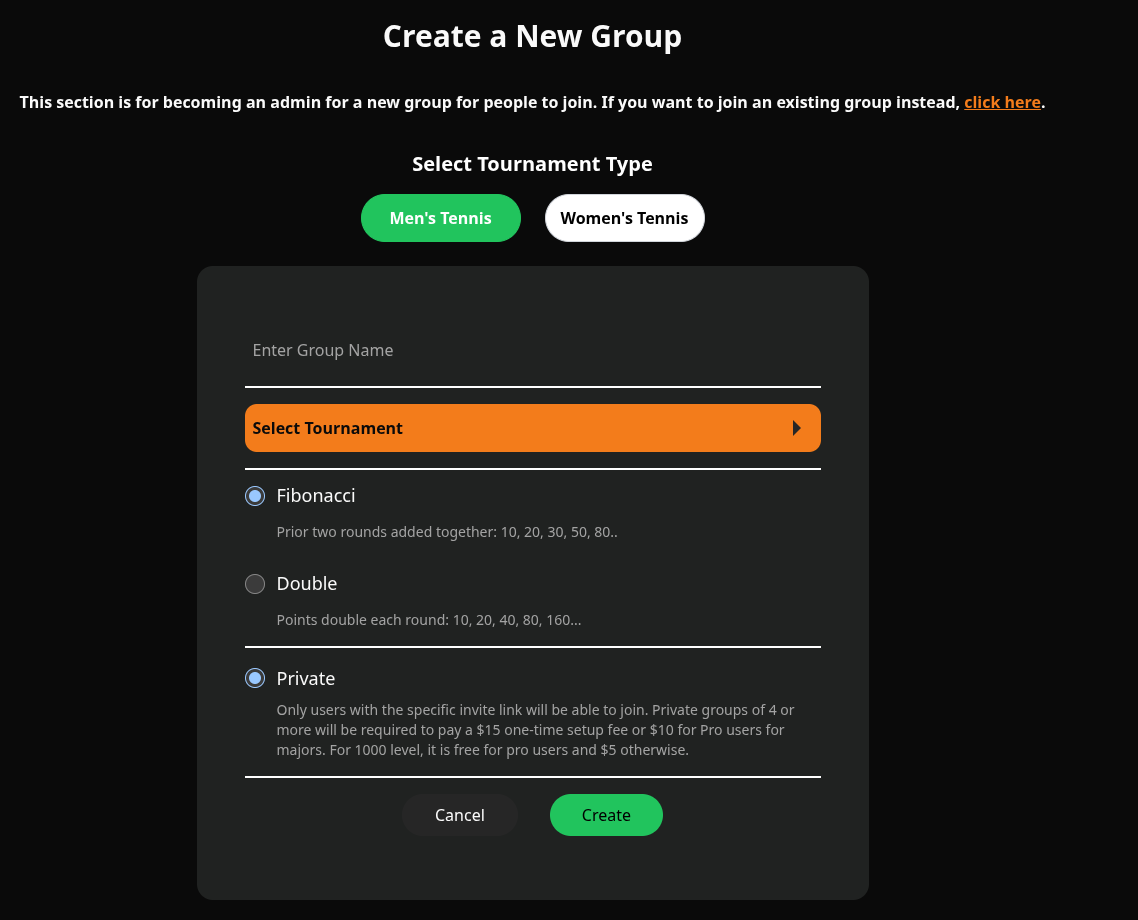Select Double instead of Fibonacci
This screenshot has width=1138, height=920.
click(x=255, y=583)
